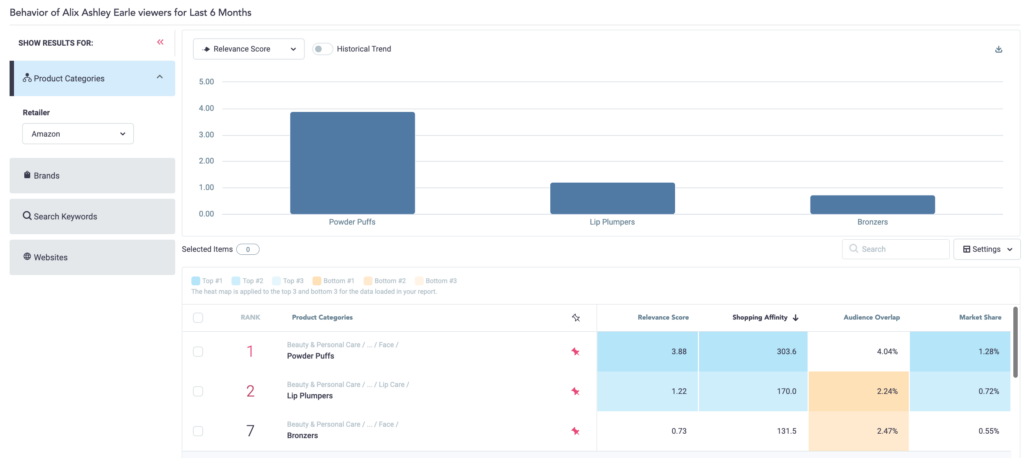Check the Powder Puffs row checkbox
The width and height of the screenshot is (1024, 458).
point(198,351)
